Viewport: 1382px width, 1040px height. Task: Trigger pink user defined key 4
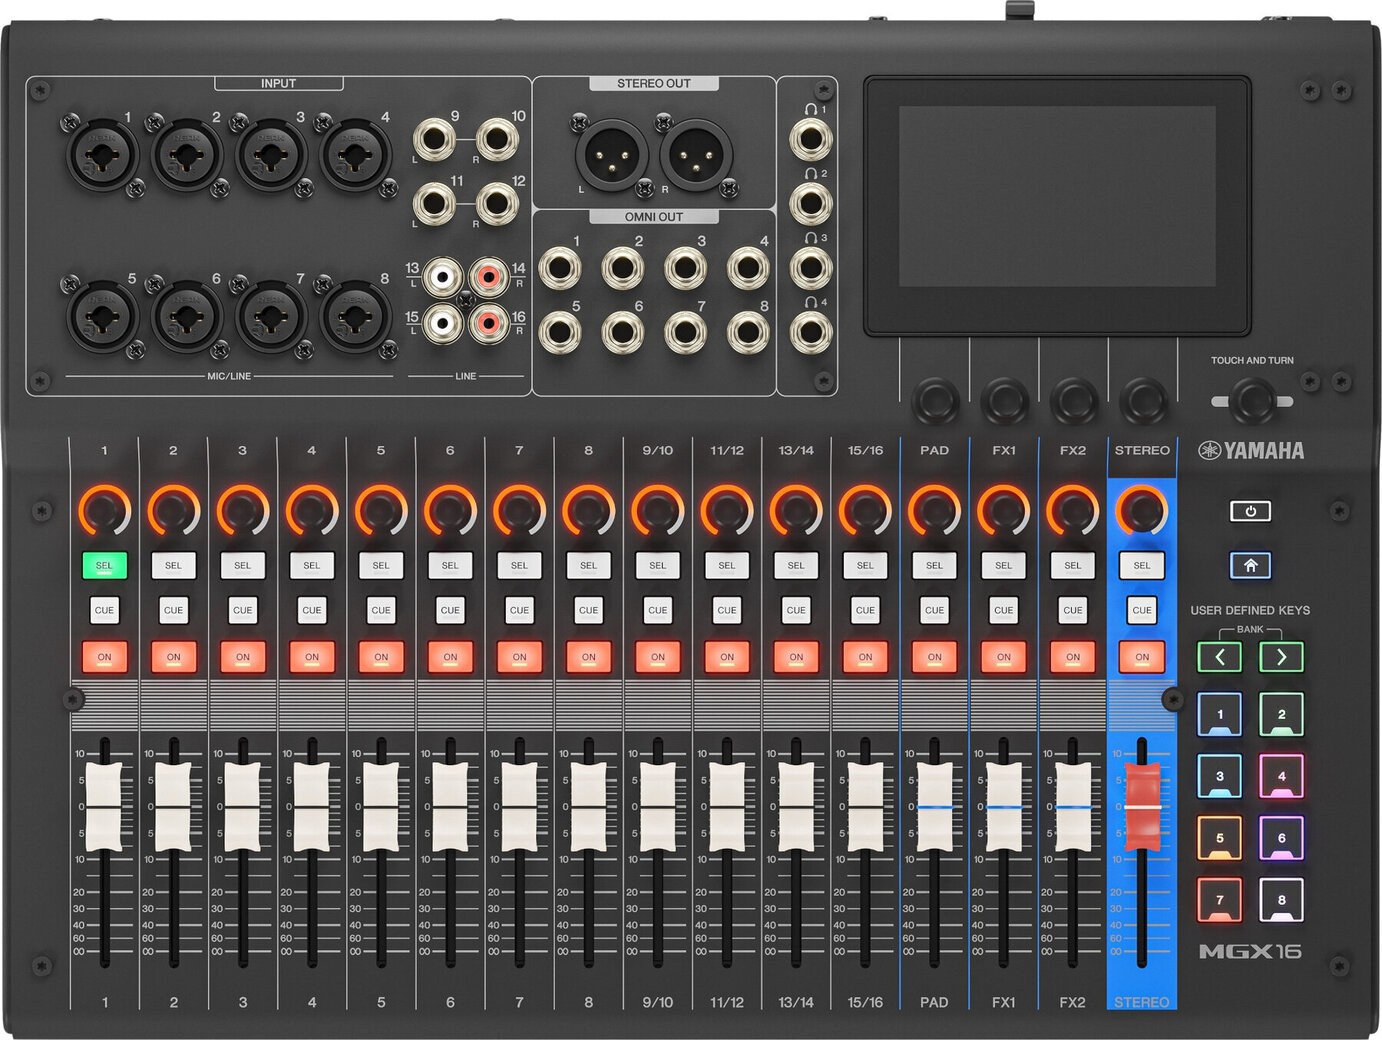[x=1281, y=777]
